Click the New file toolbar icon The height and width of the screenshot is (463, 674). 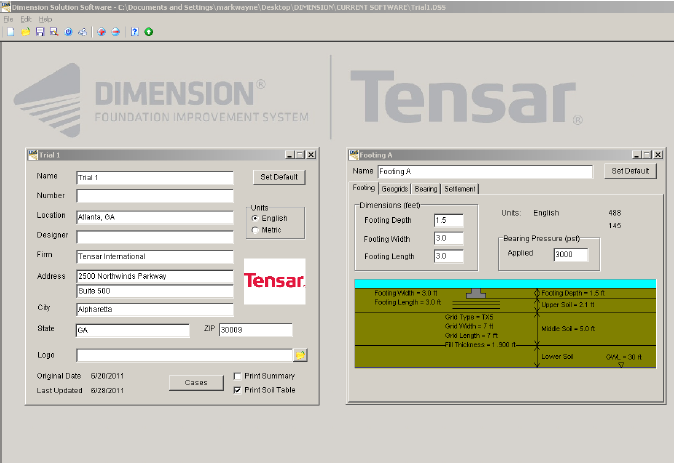tap(10, 32)
